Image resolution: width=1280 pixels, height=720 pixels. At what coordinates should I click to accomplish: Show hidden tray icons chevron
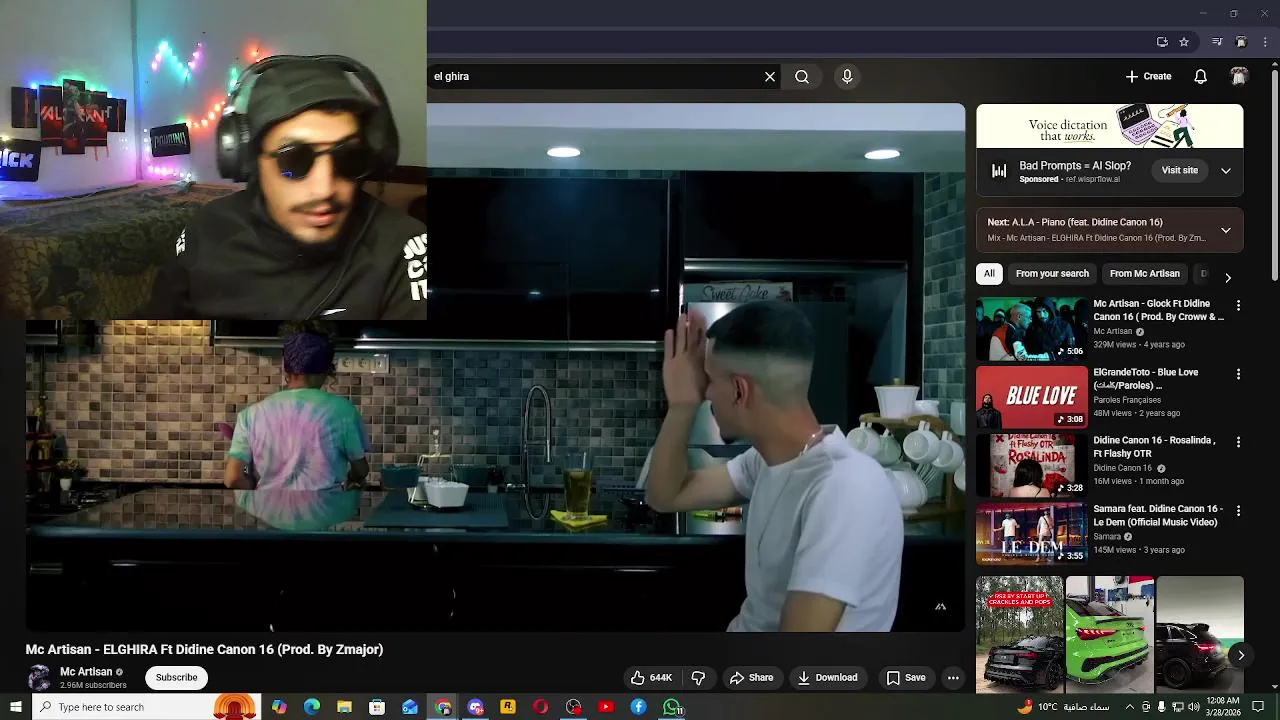pos(1130,707)
